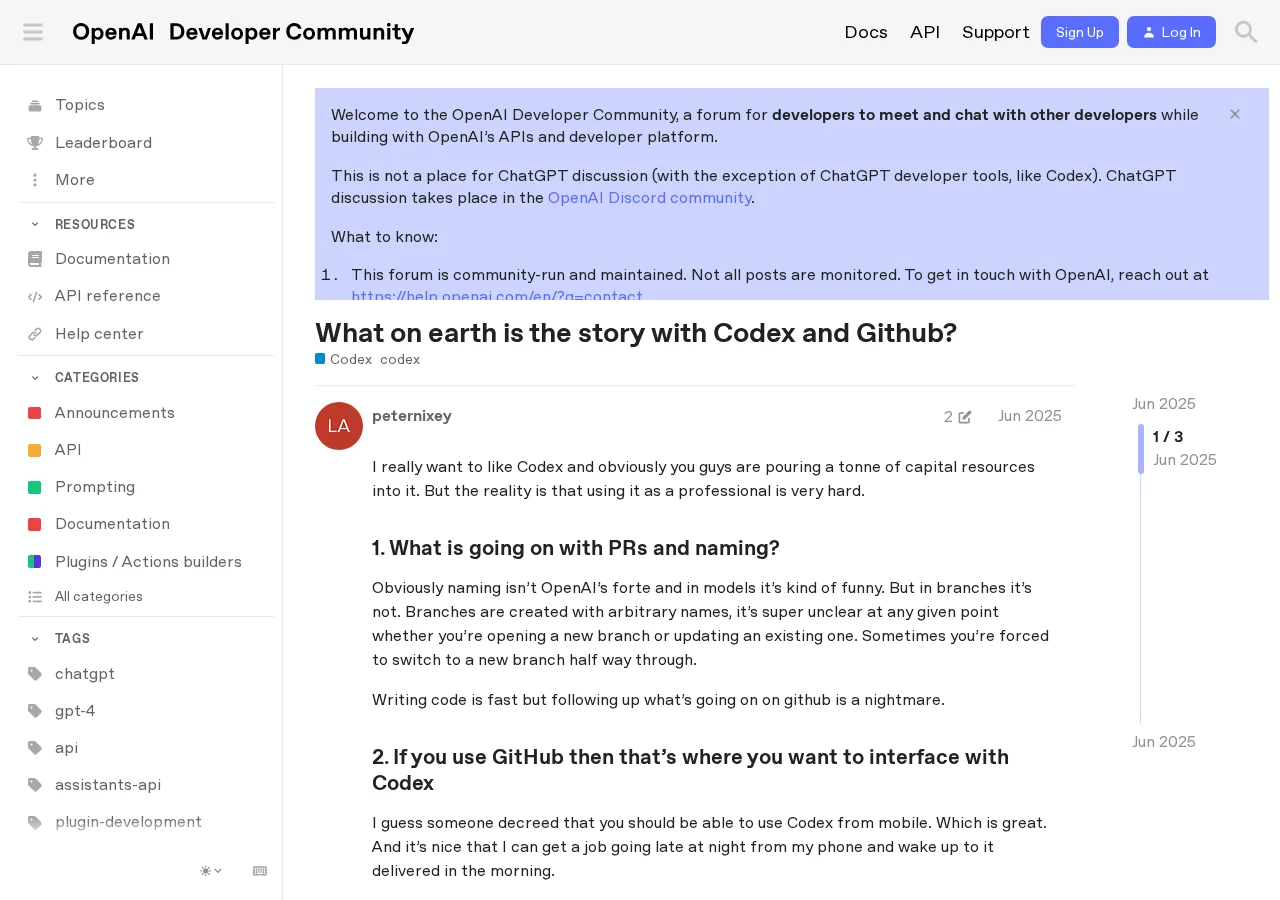Click the Sign Up button

point(1080,32)
